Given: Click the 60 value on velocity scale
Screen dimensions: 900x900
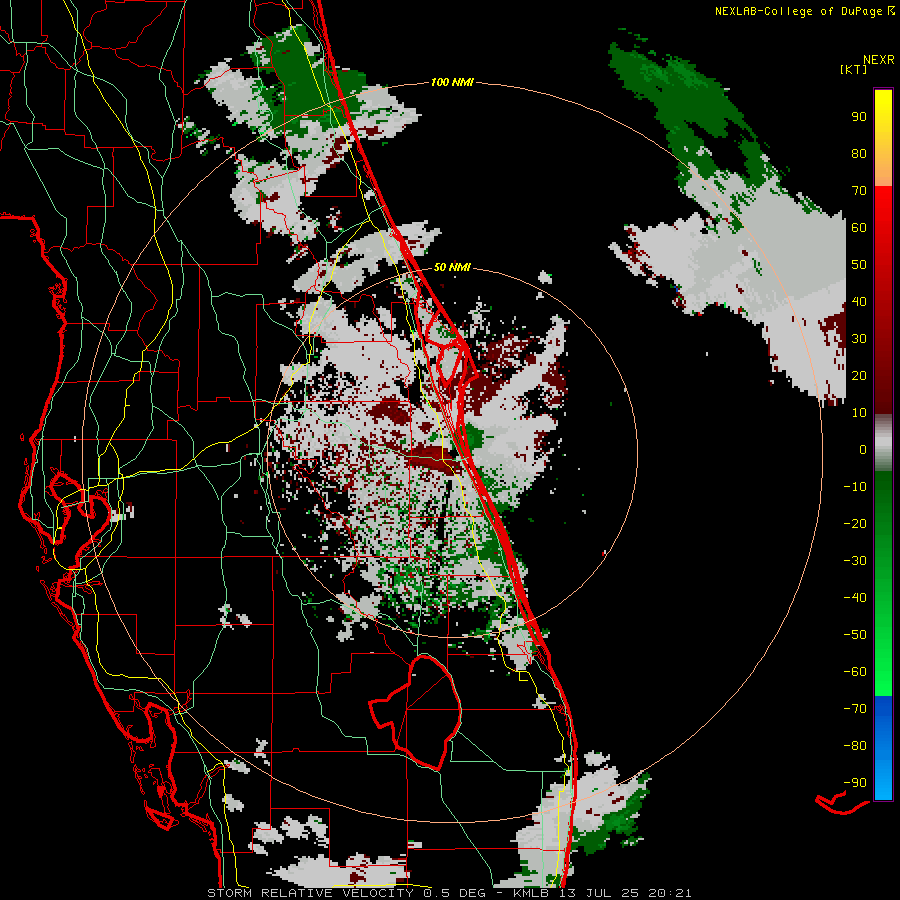Looking at the screenshot, I should point(859,227).
